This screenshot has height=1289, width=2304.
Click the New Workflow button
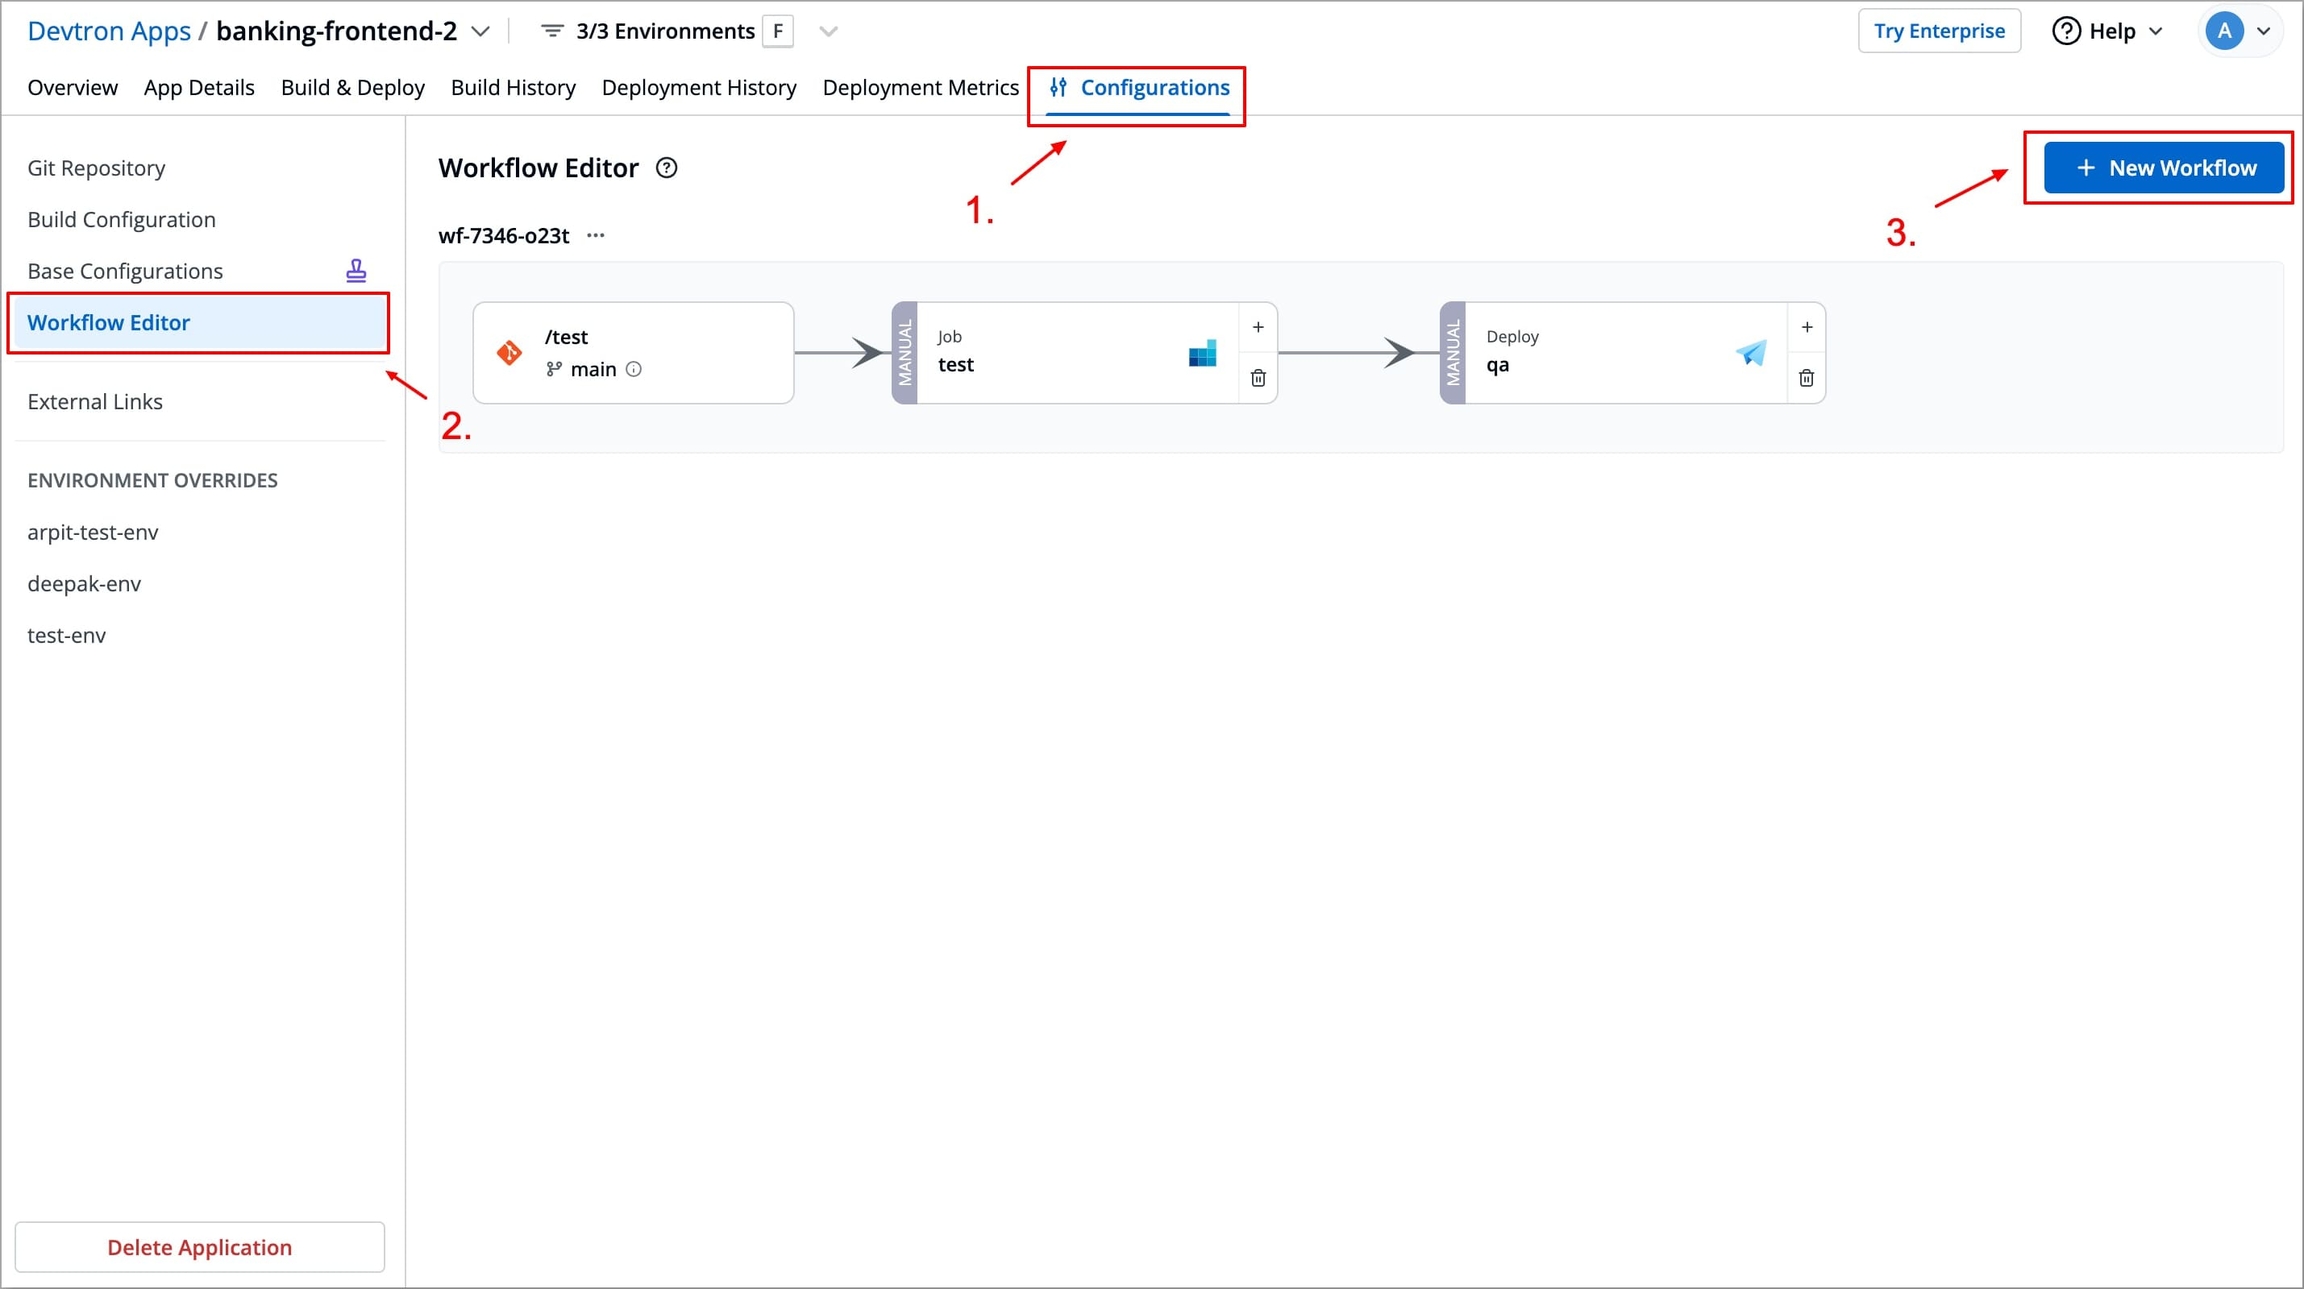(2164, 168)
